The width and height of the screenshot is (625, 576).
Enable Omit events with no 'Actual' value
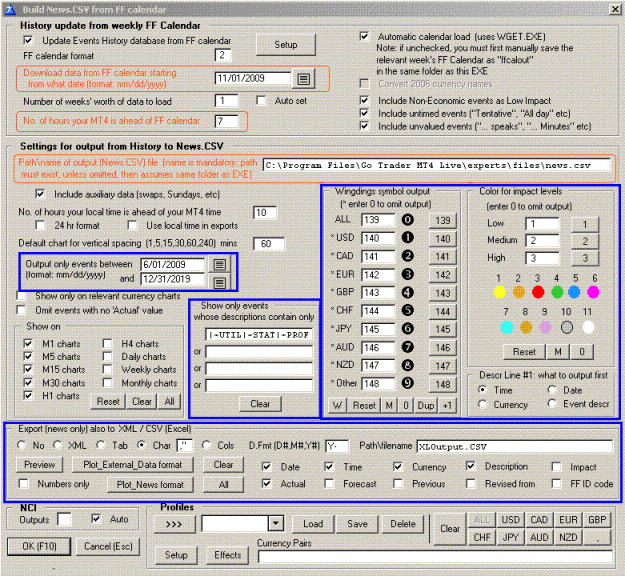click(x=21, y=310)
